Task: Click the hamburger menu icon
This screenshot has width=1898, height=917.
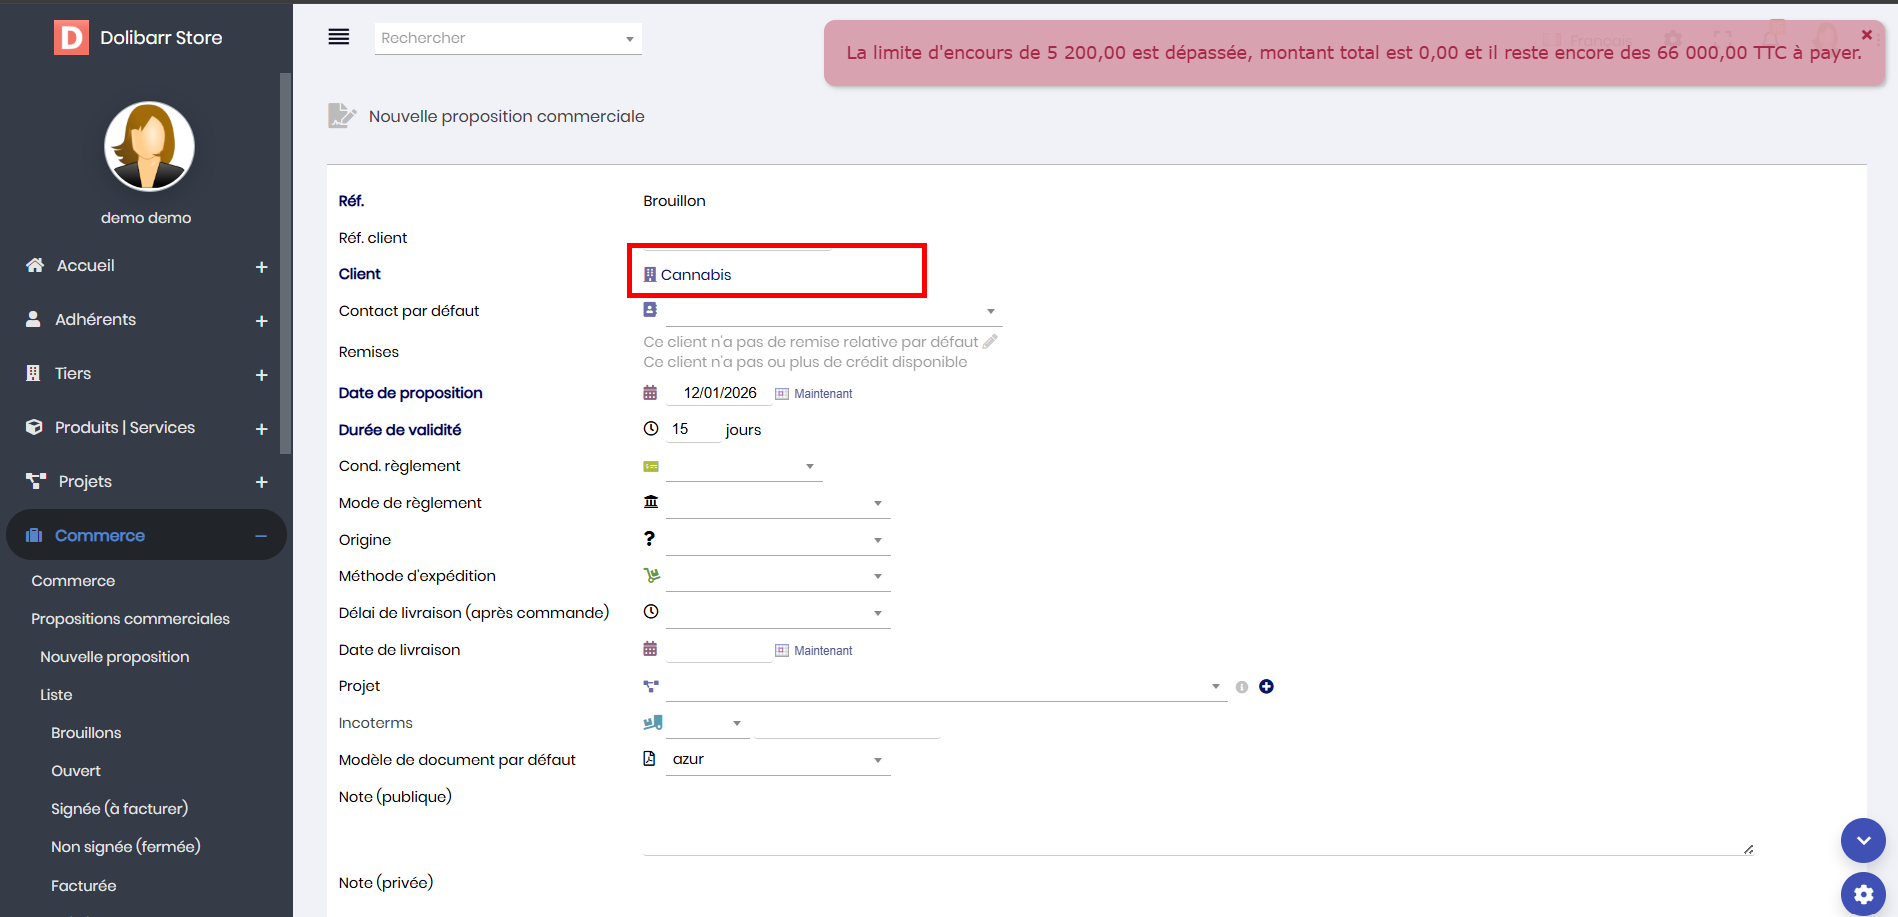Action: (339, 37)
